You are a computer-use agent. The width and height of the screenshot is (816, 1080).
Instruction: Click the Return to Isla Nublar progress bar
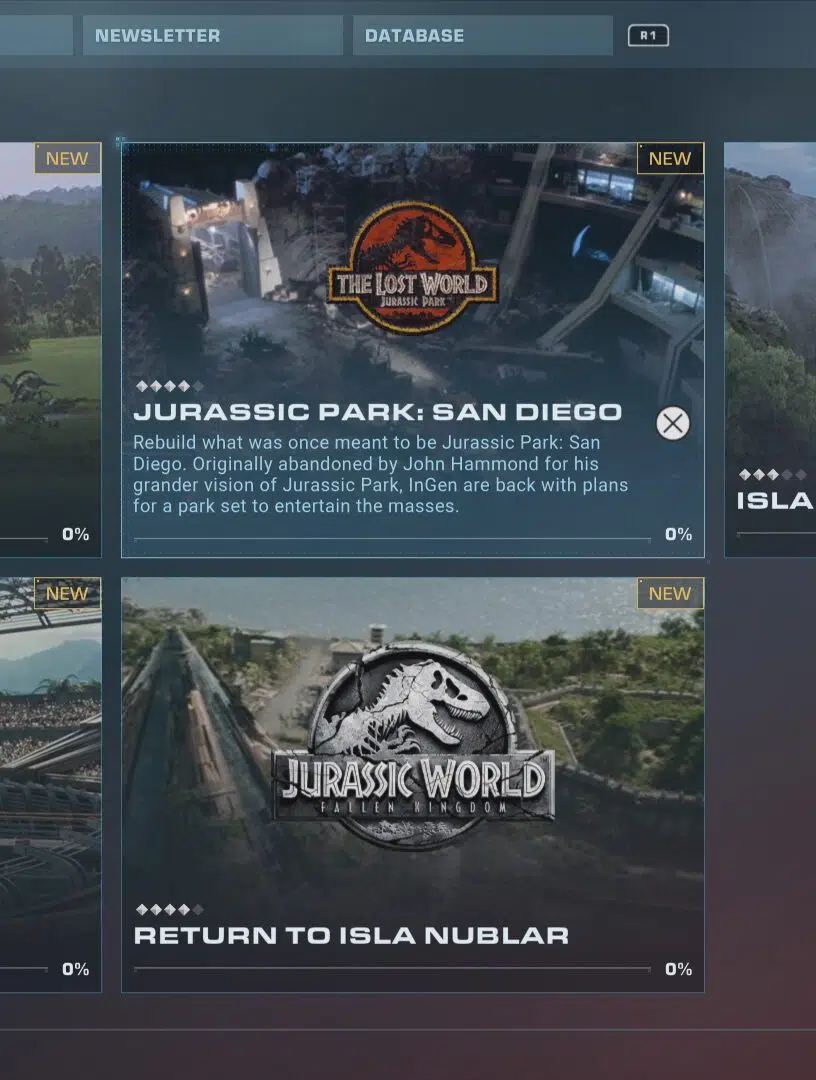pos(393,968)
